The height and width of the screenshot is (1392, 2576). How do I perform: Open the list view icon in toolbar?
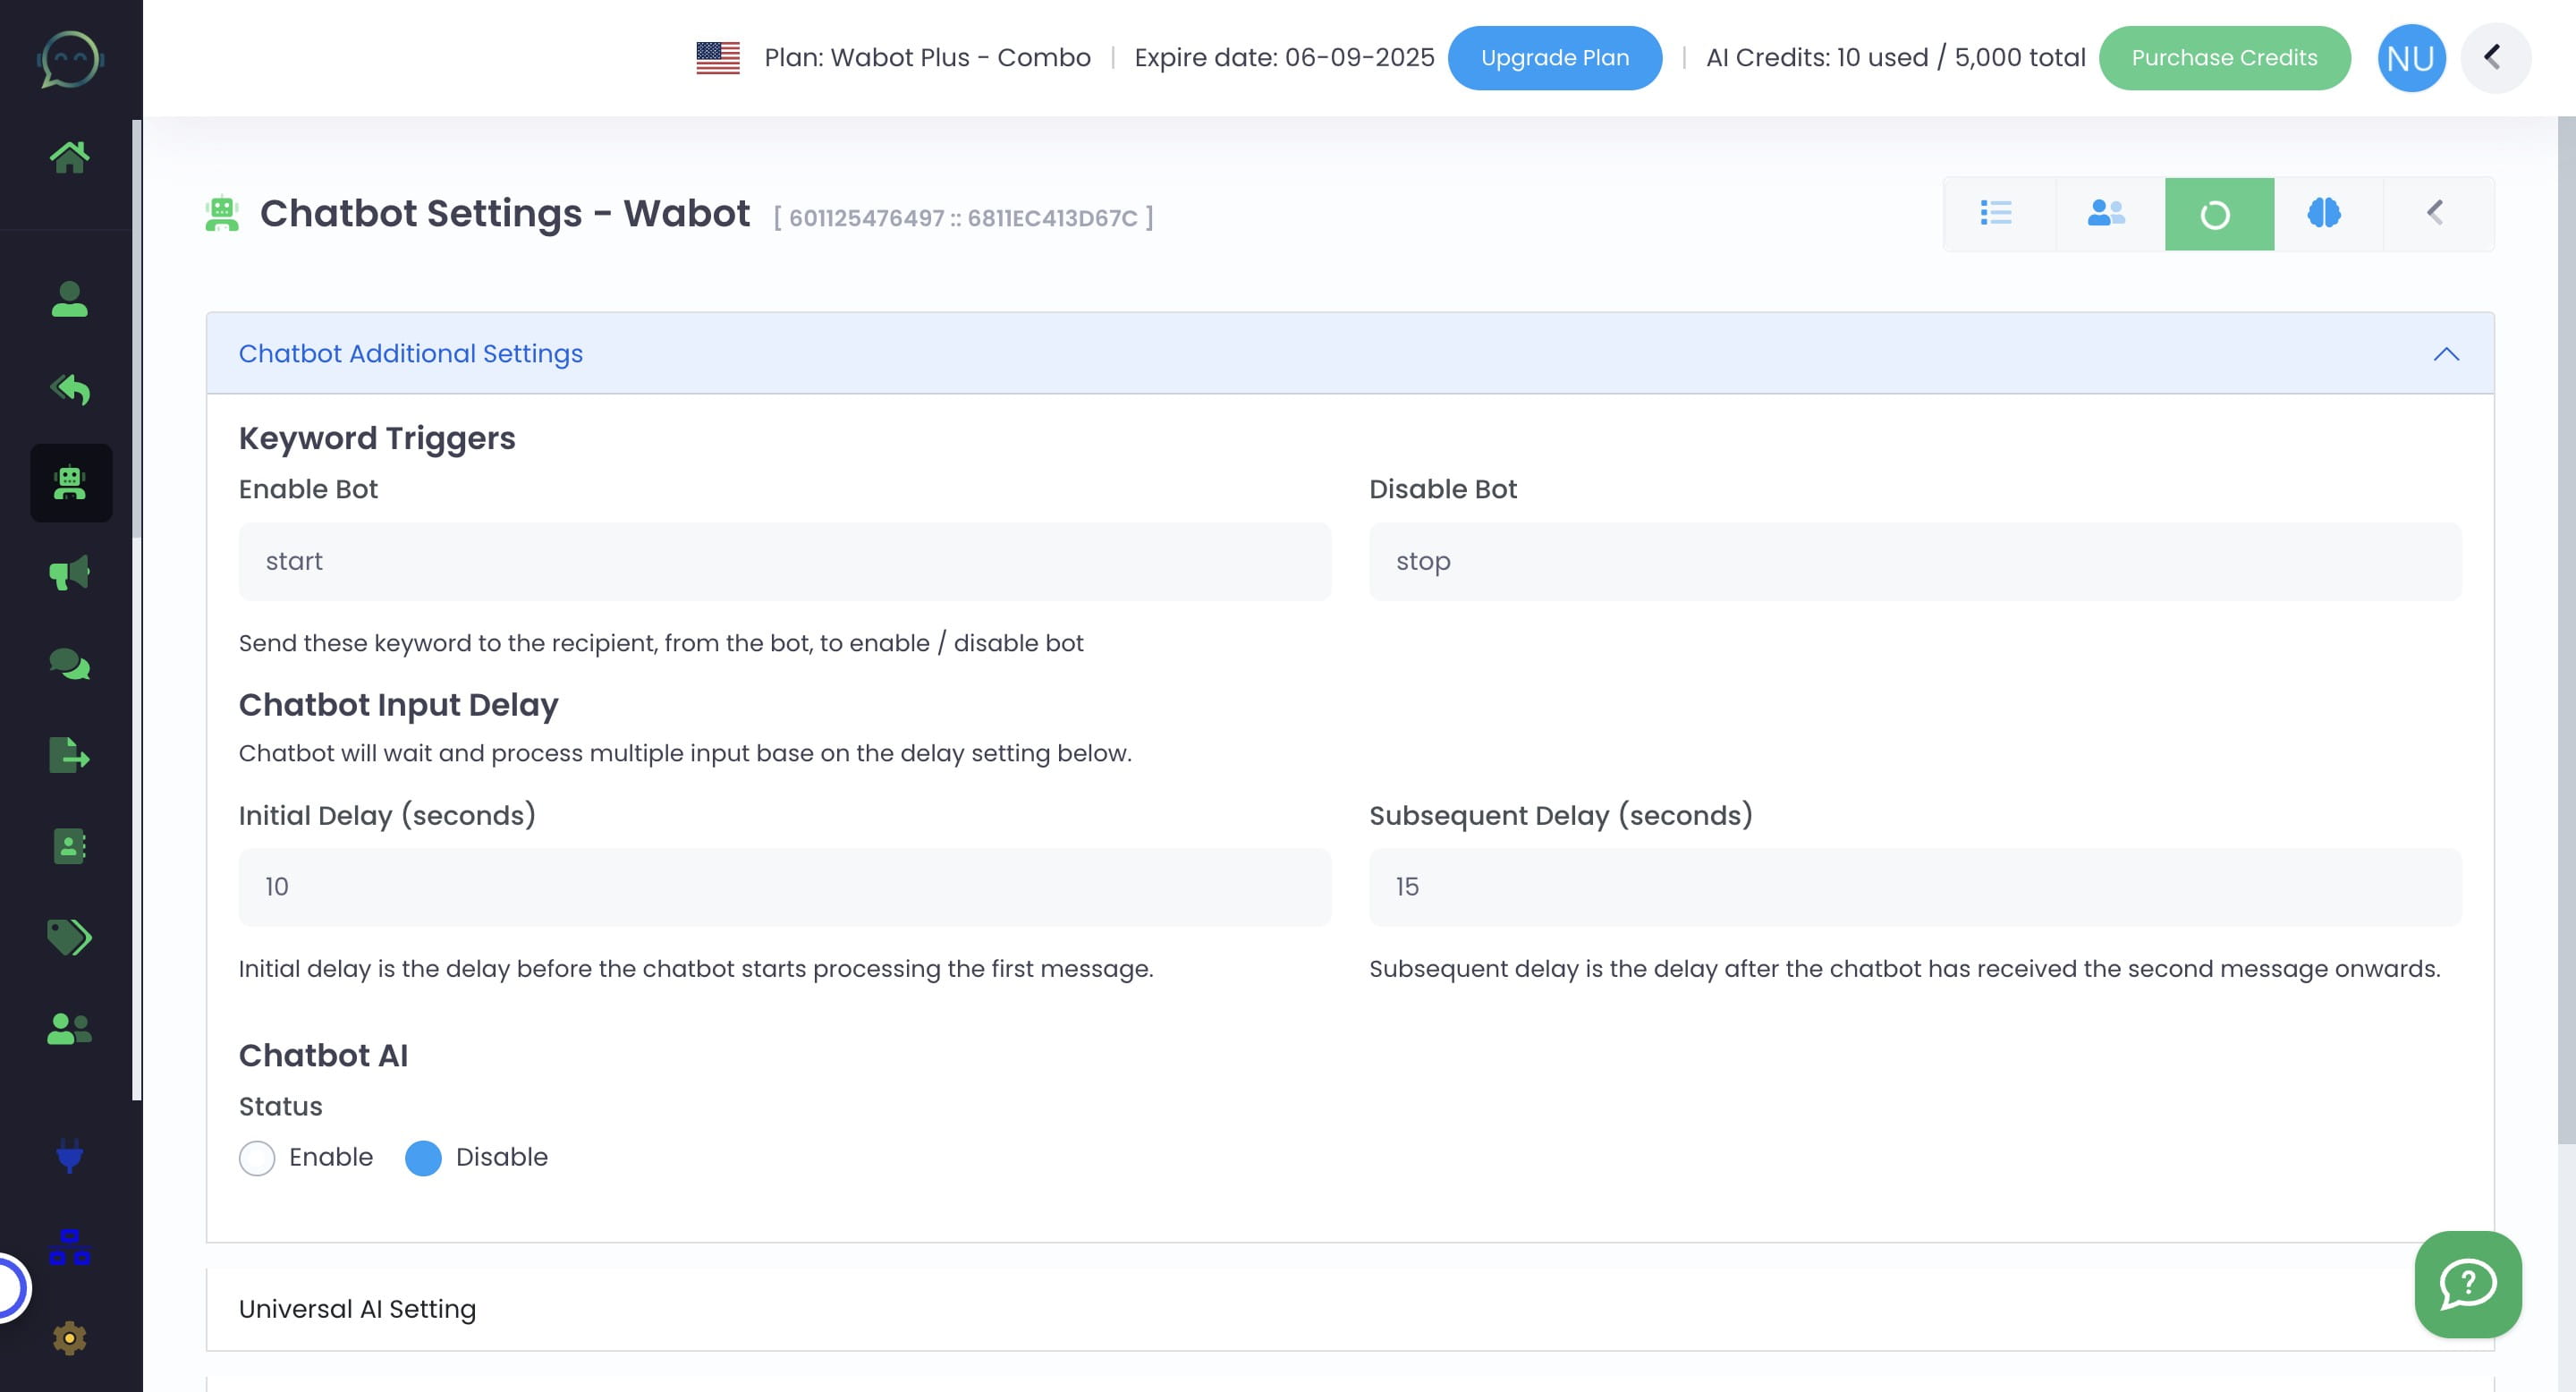point(1996,213)
